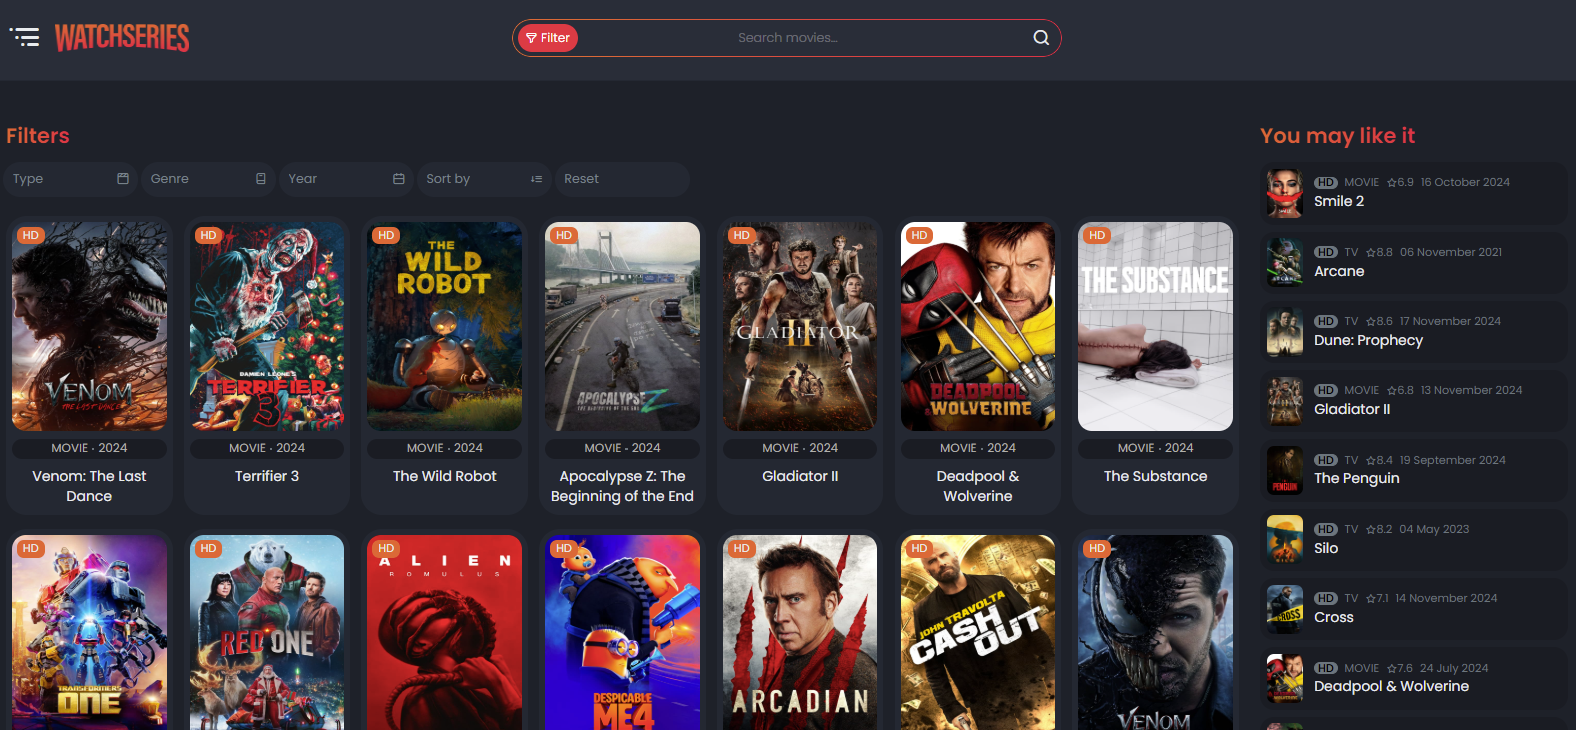This screenshot has height=730, width=1576.
Task: Open the Alien Romulus poster
Action: click(x=445, y=632)
